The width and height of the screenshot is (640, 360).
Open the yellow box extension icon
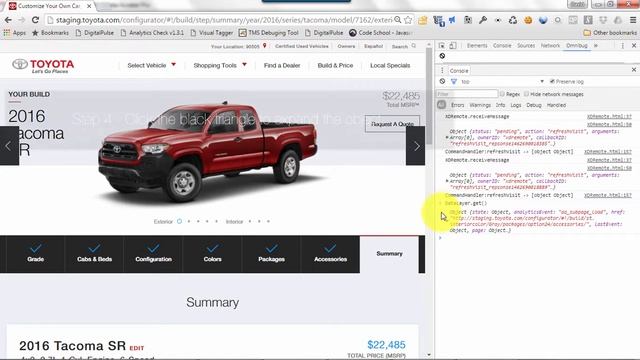coord(423,20)
